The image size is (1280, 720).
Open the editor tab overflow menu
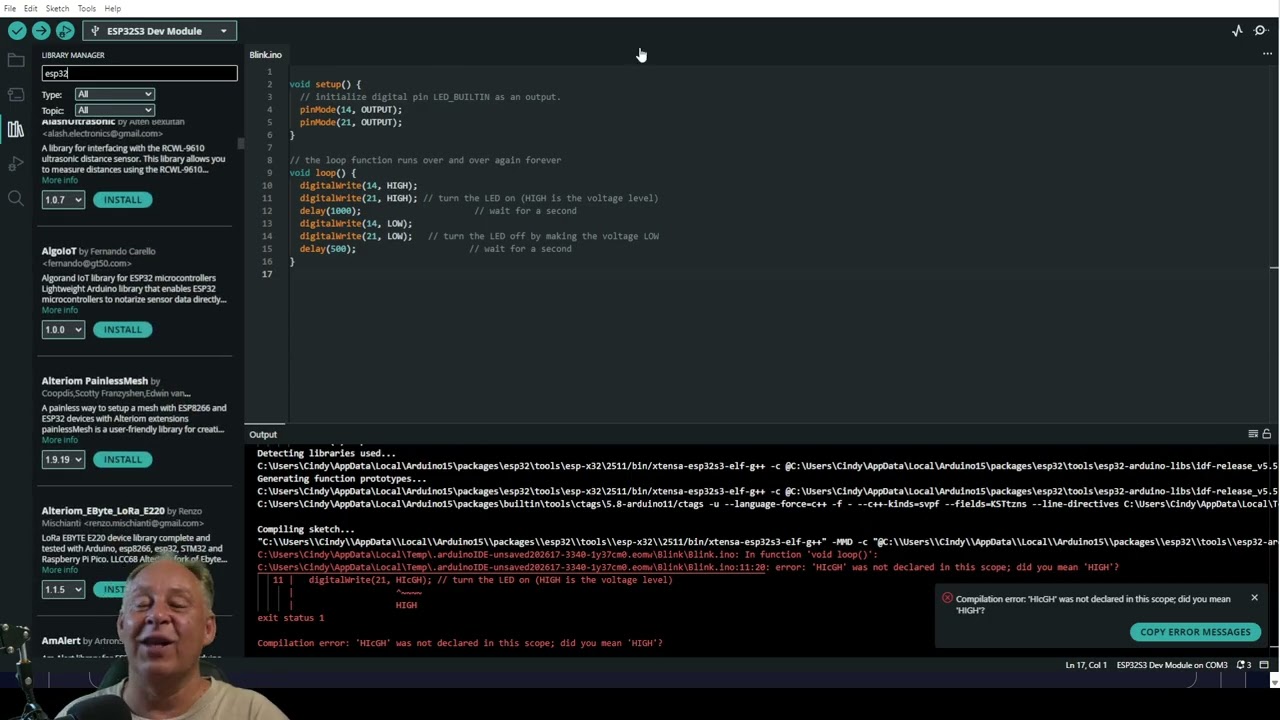pos(1267,54)
